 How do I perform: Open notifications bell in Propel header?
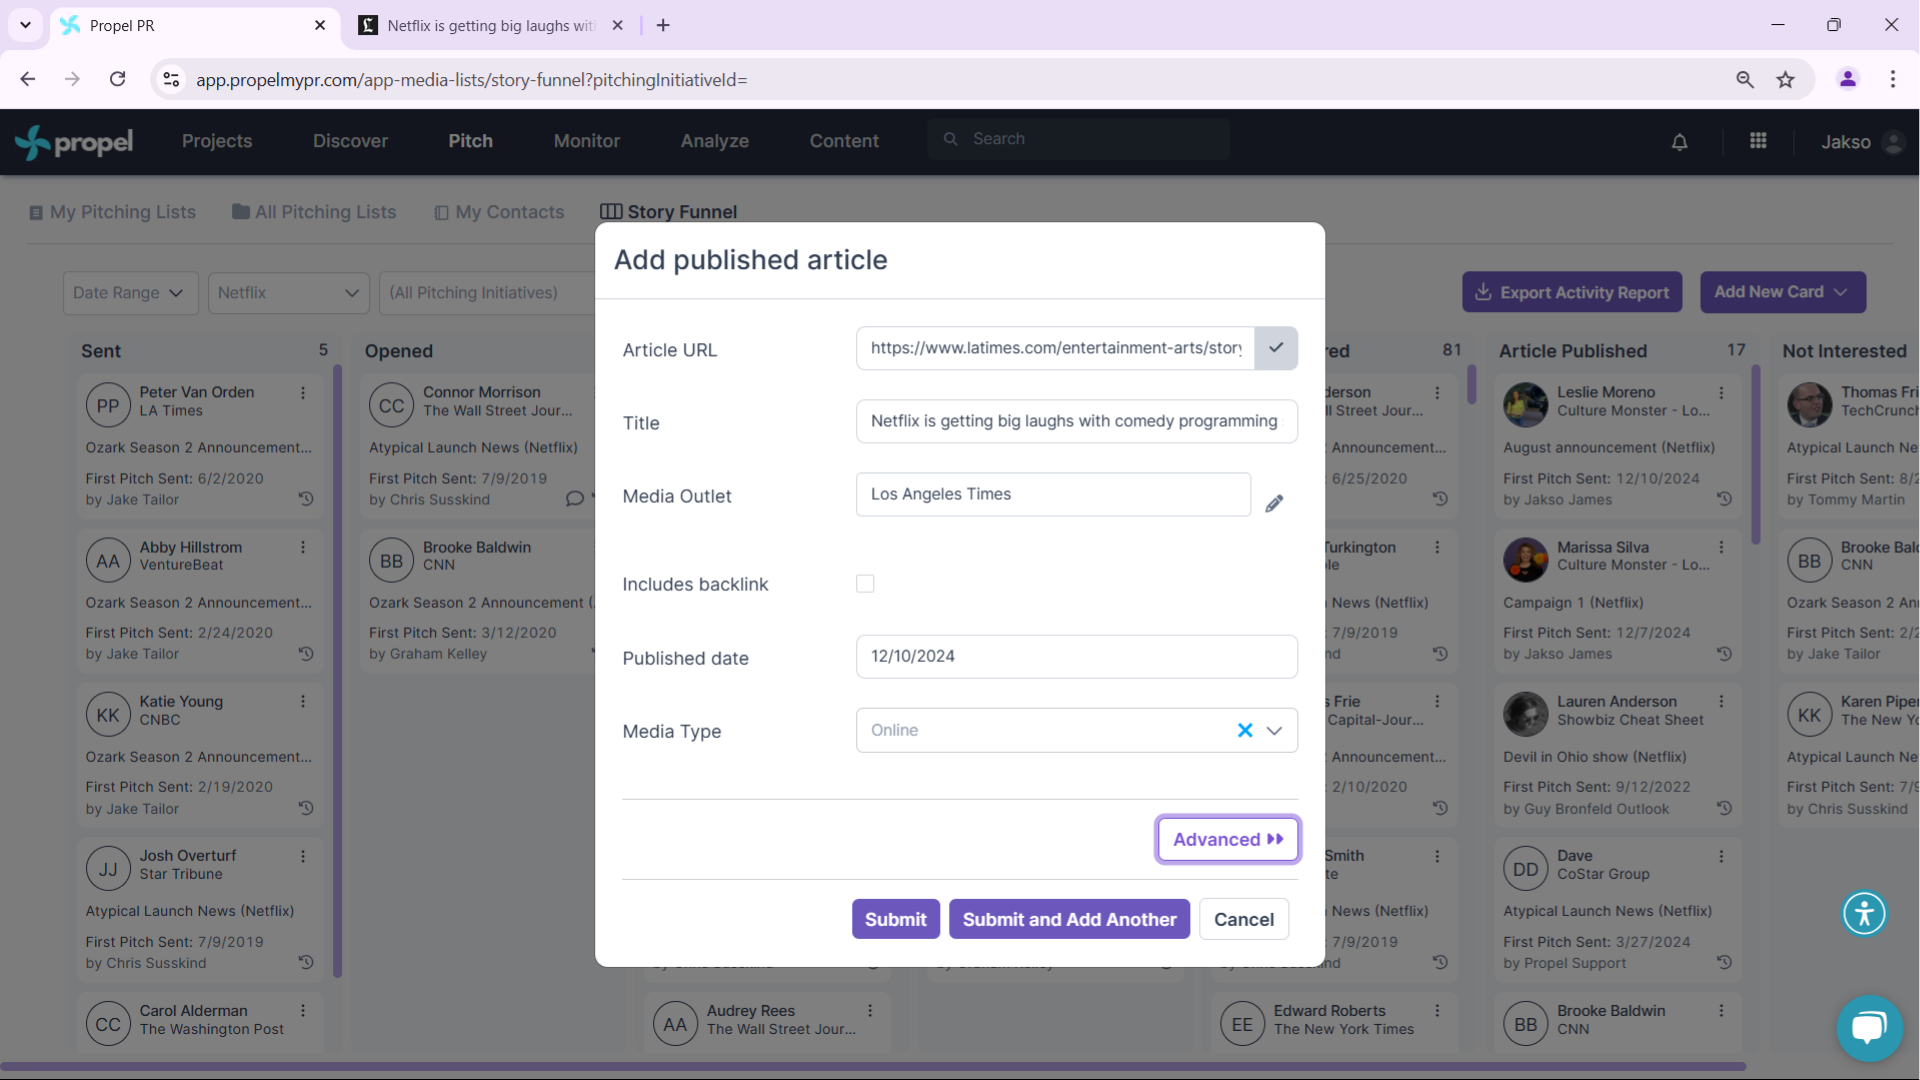click(x=1680, y=142)
